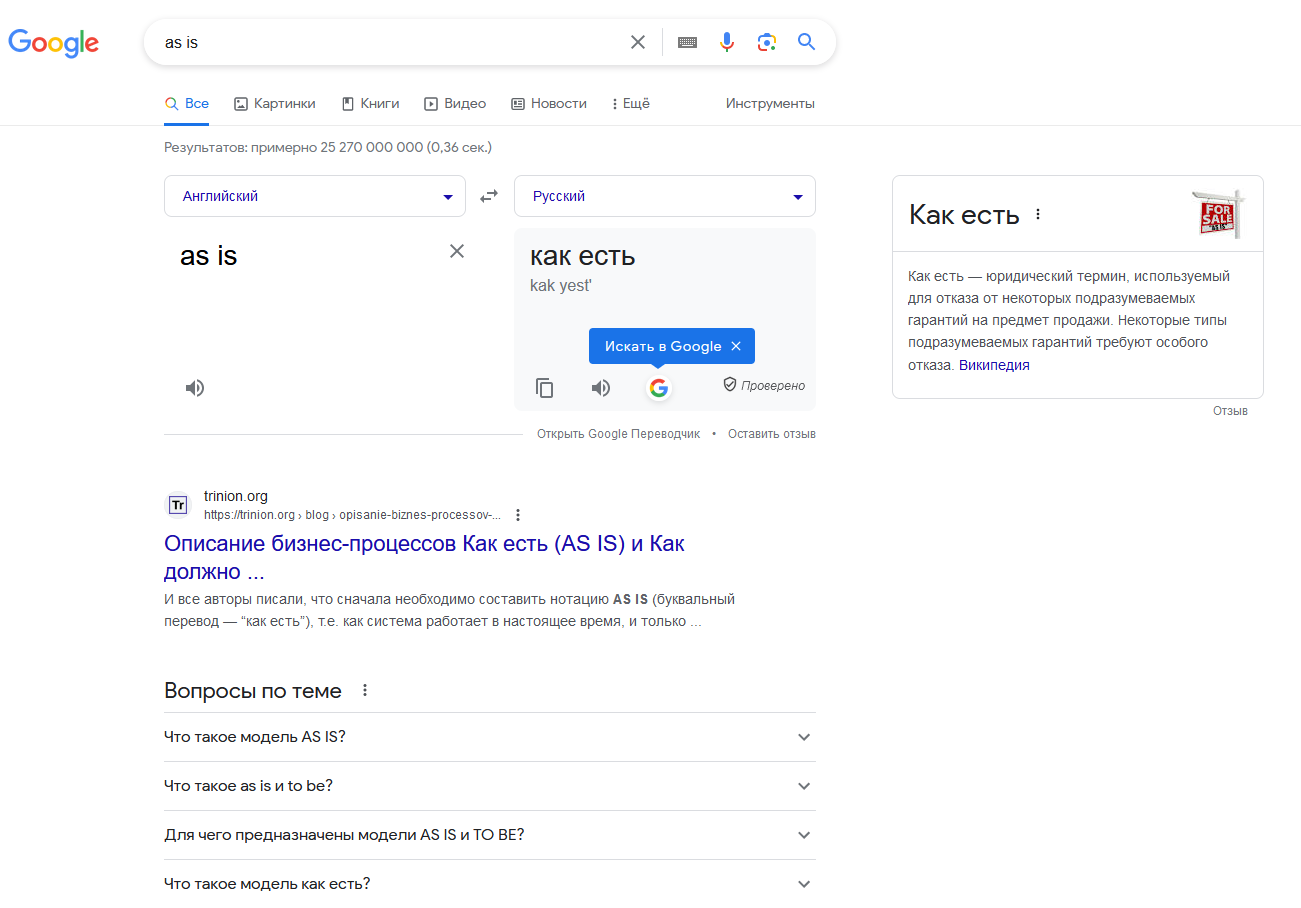This screenshot has width=1301, height=908.
Task: Open the 'Википедия' link
Action: click(994, 365)
